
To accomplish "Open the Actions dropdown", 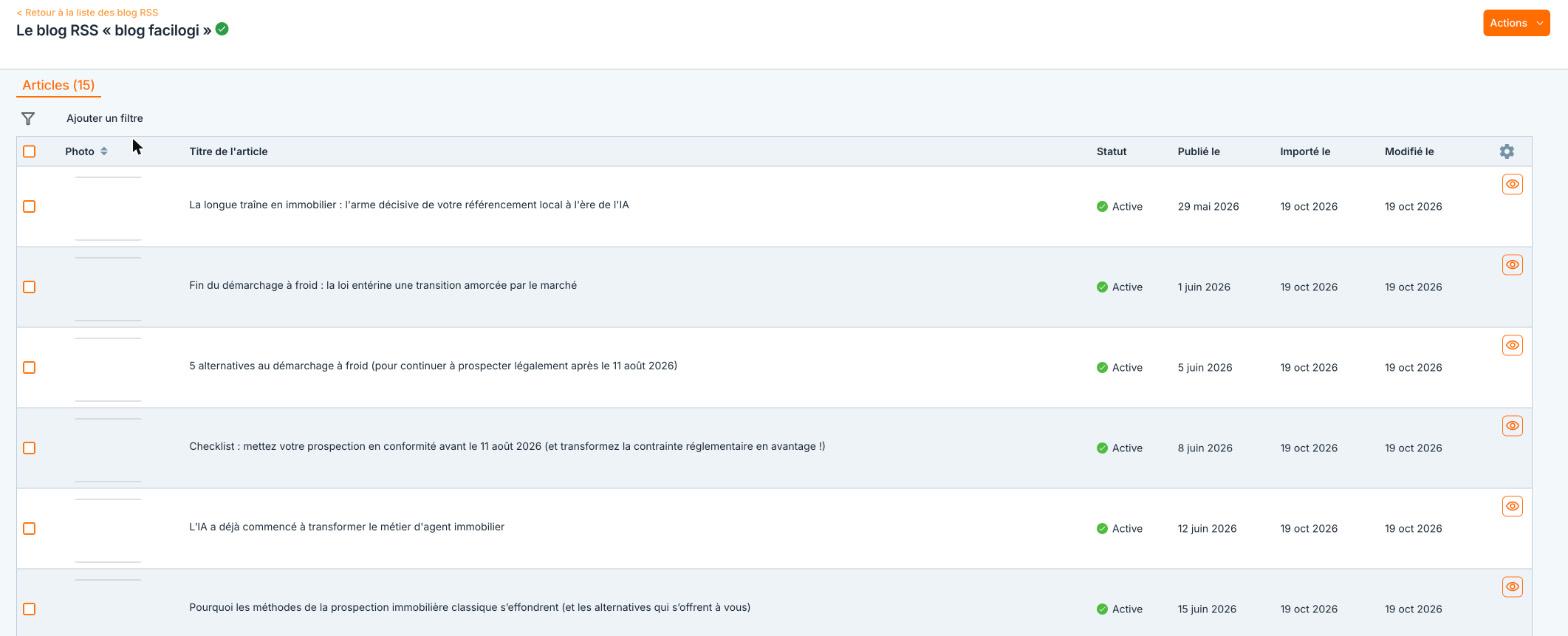I will [x=1516, y=23].
